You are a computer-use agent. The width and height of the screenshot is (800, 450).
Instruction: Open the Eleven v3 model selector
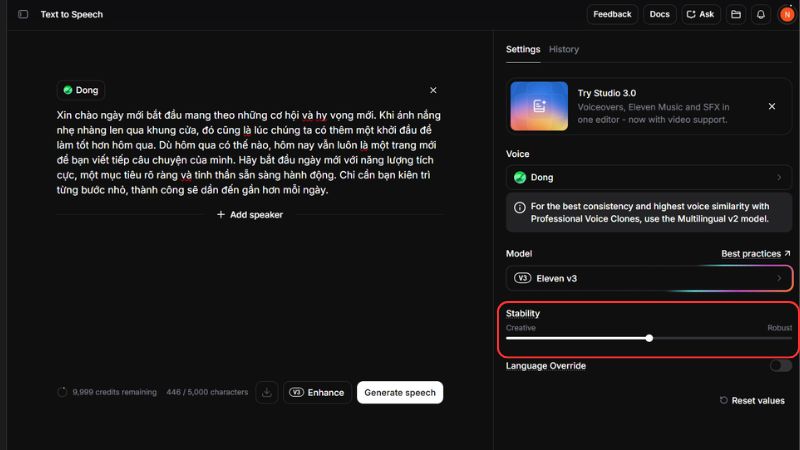click(x=649, y=278)
